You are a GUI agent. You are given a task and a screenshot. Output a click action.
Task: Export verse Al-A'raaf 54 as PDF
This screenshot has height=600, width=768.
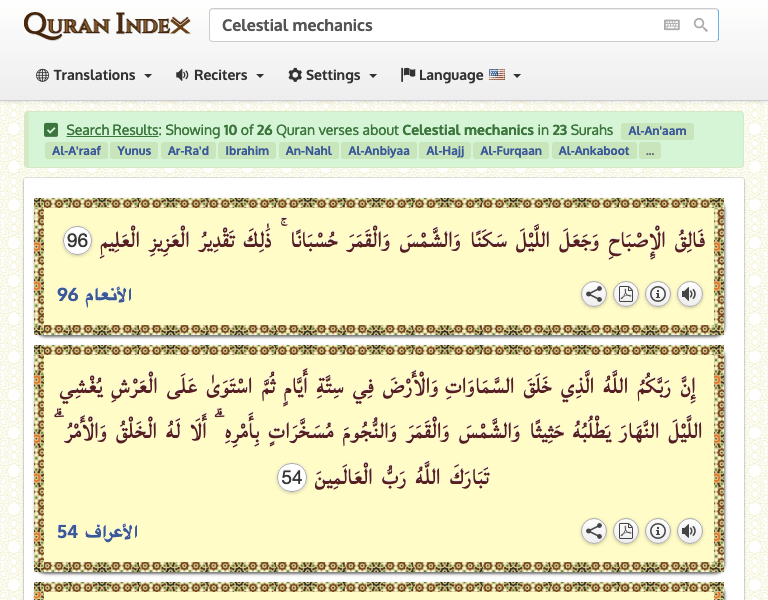pyautogui.click(x=626, y=531)
